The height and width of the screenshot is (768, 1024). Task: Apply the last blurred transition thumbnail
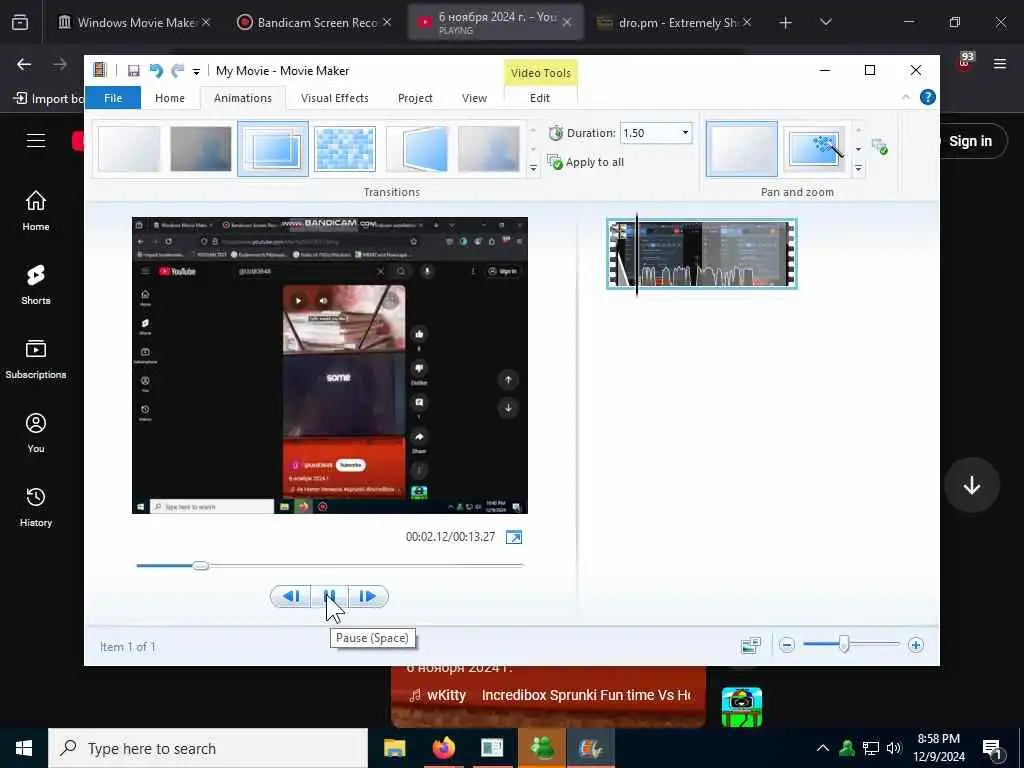488,149
